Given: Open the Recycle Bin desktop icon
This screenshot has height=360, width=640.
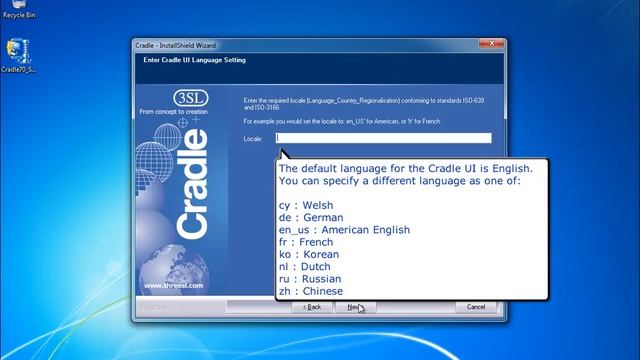Looking at the screenshot, I should tap(19, 9).
